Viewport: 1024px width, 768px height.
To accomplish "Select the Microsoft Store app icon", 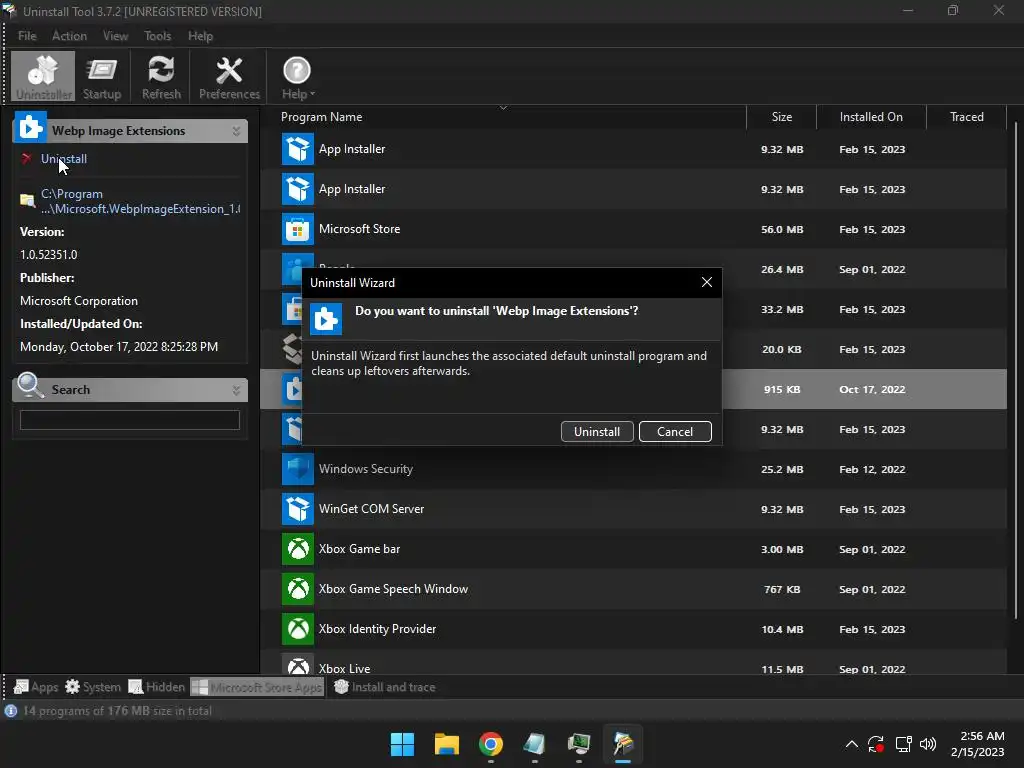I will [298, 229].
